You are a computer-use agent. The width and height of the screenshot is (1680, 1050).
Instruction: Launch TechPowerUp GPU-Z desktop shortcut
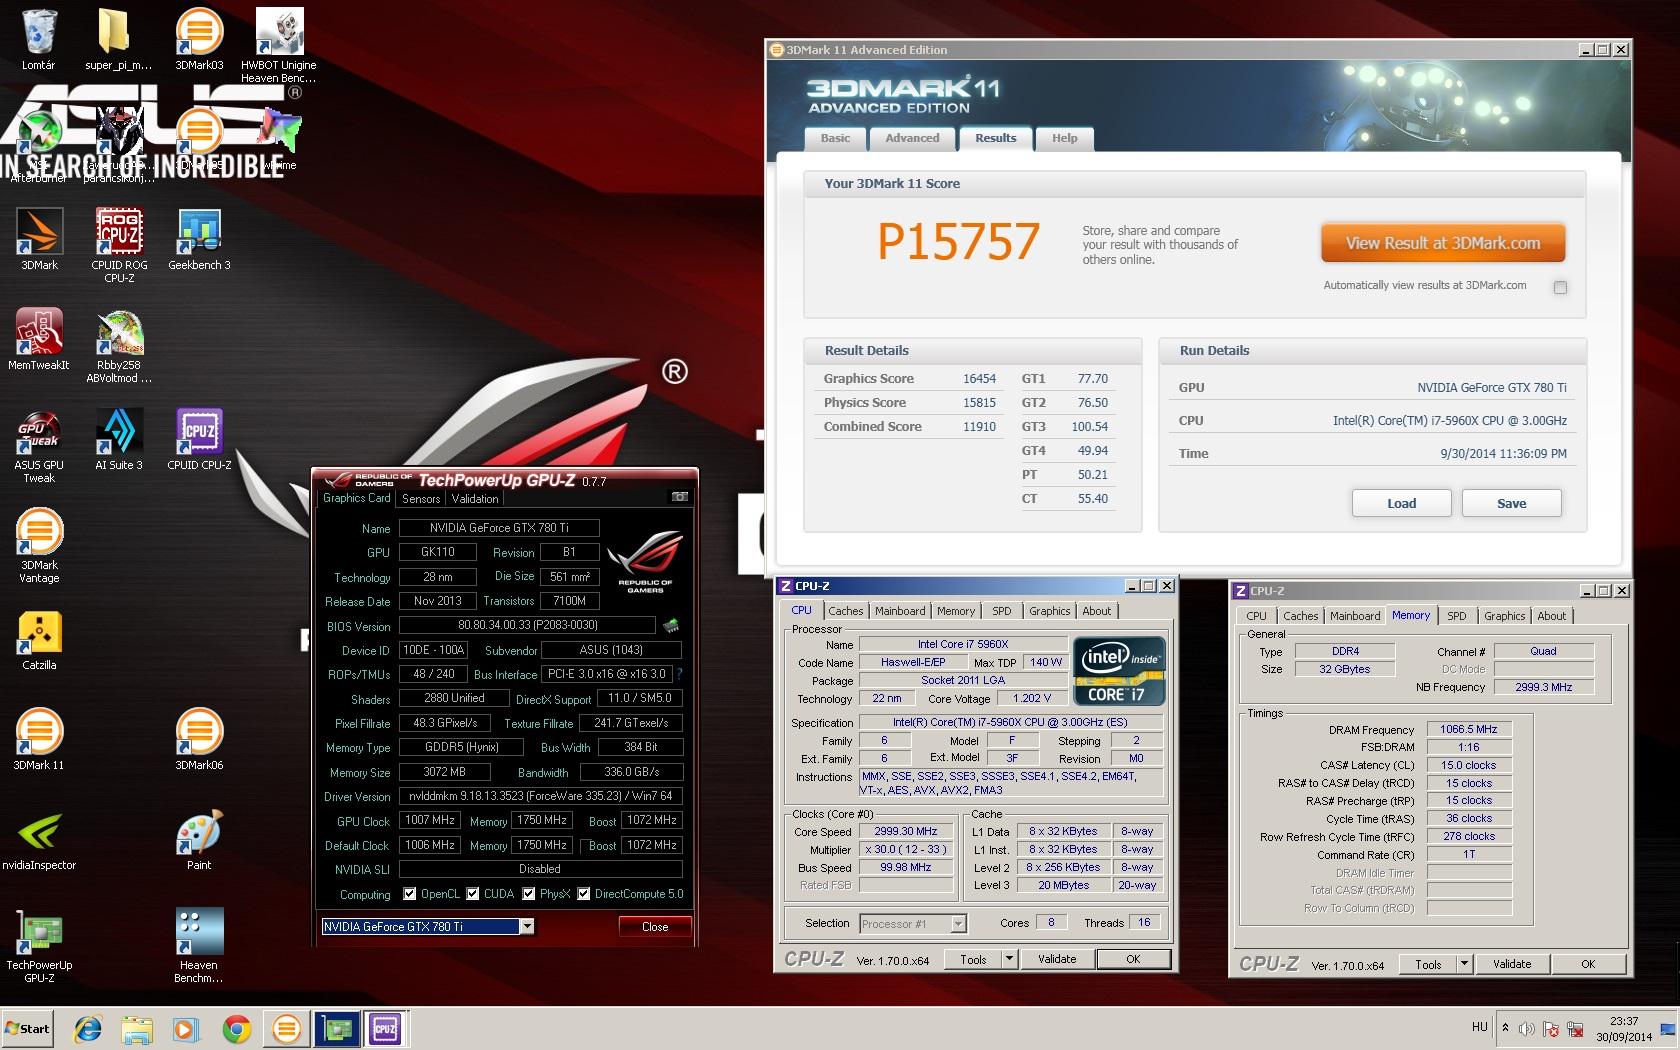pos(39,945)
